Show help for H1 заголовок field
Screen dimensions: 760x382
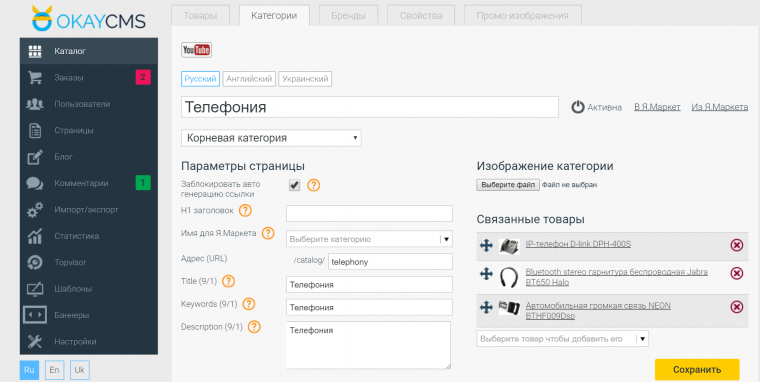point(245,211)
